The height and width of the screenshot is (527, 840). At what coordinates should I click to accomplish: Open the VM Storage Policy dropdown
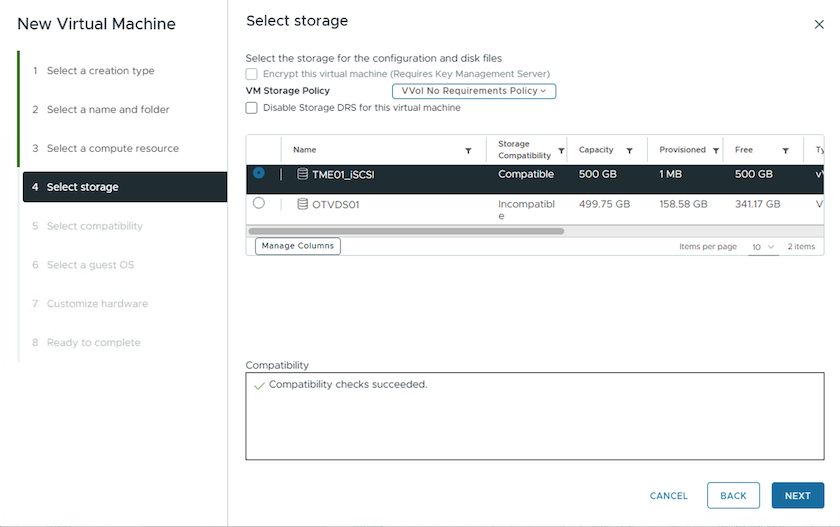[x=474, y=91]
